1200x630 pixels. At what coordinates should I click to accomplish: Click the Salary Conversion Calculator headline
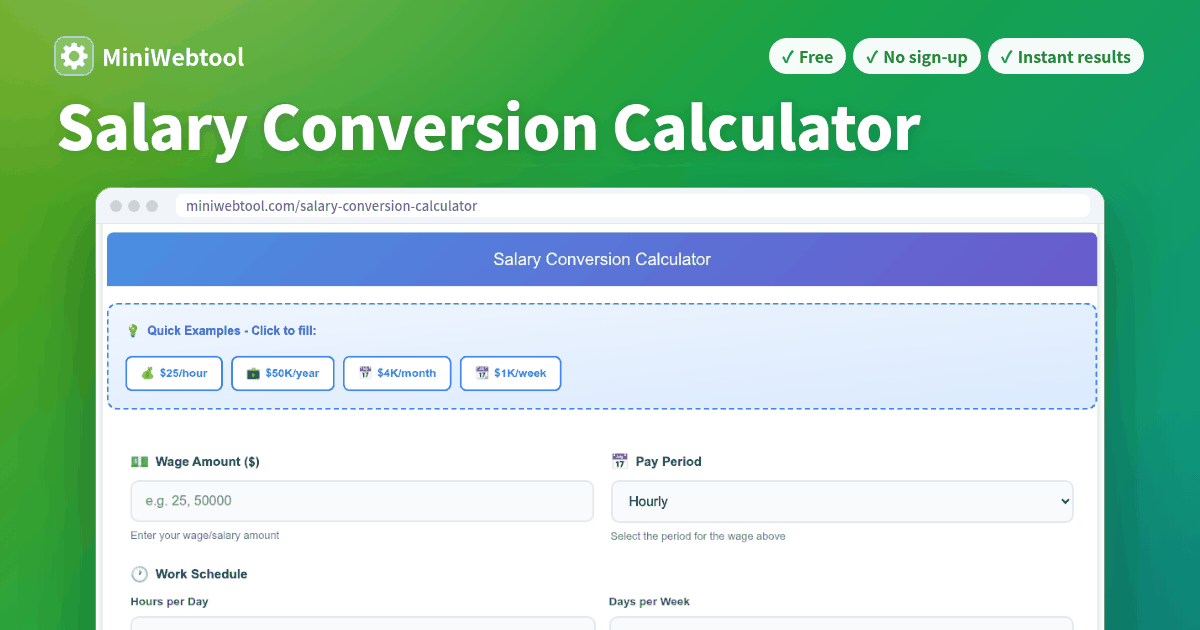(488, 128)
